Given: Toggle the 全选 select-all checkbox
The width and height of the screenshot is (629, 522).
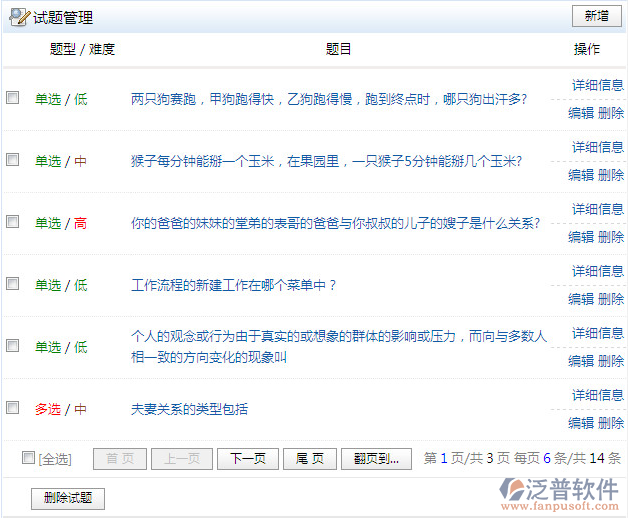Looking at the screenshot, I should point(28,457).
